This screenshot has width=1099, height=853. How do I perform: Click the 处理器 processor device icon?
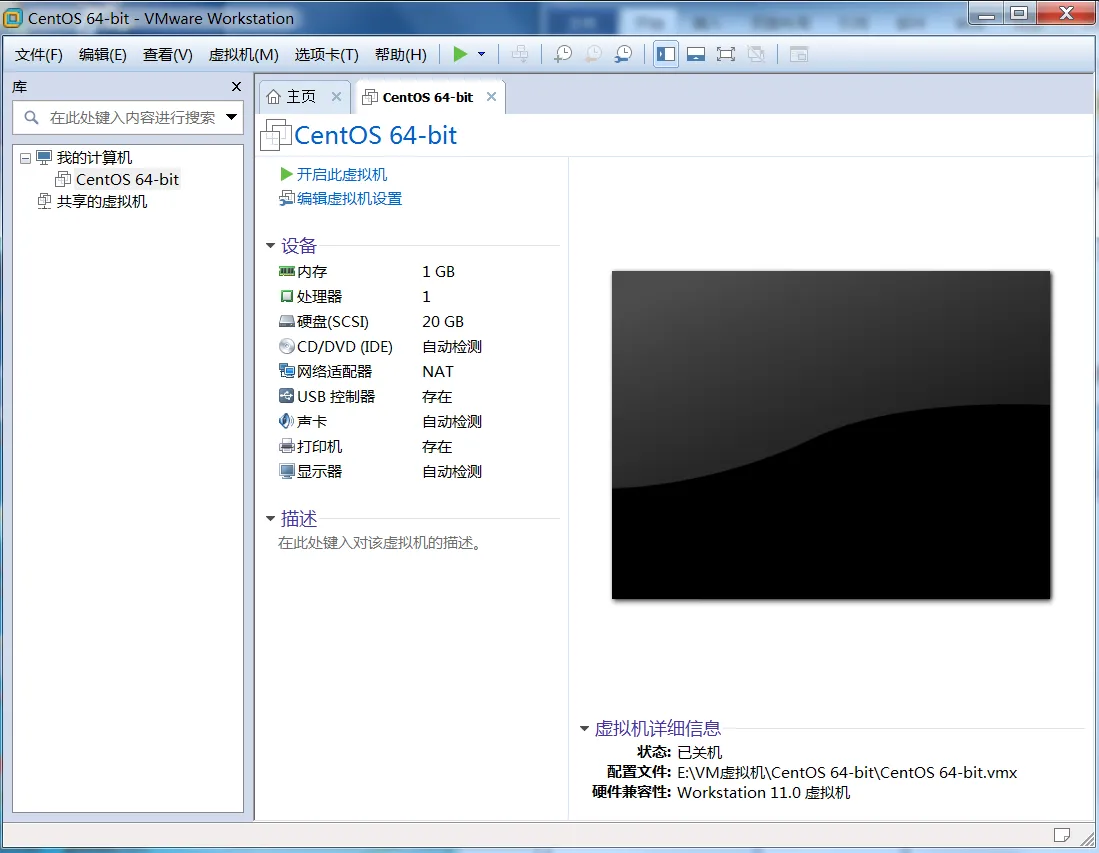(287, 296)
